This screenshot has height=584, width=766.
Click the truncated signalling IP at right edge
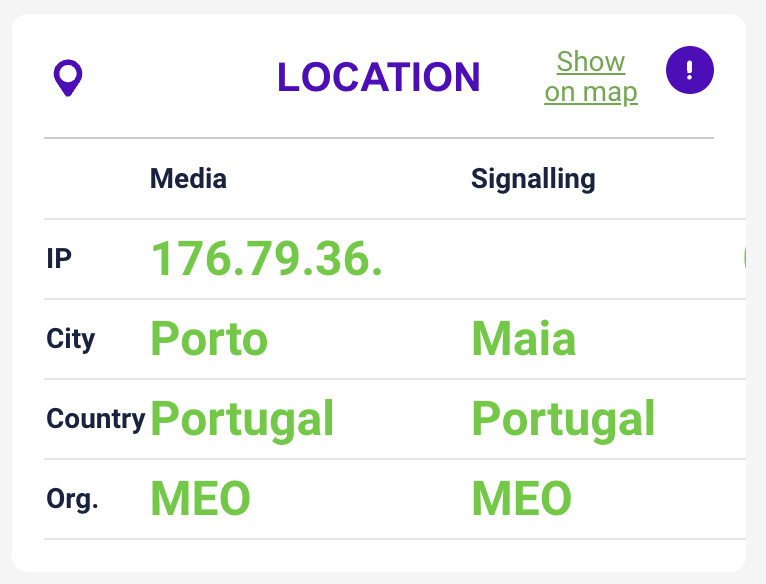745,259
